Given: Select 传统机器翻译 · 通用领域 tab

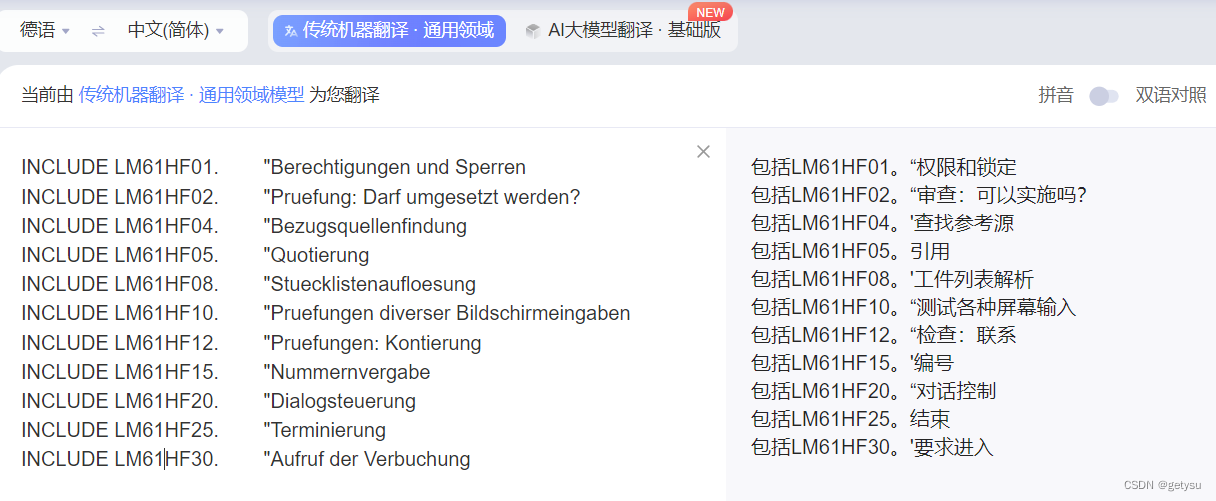Looking at the screenshot, I should click(x=389, y=31).
